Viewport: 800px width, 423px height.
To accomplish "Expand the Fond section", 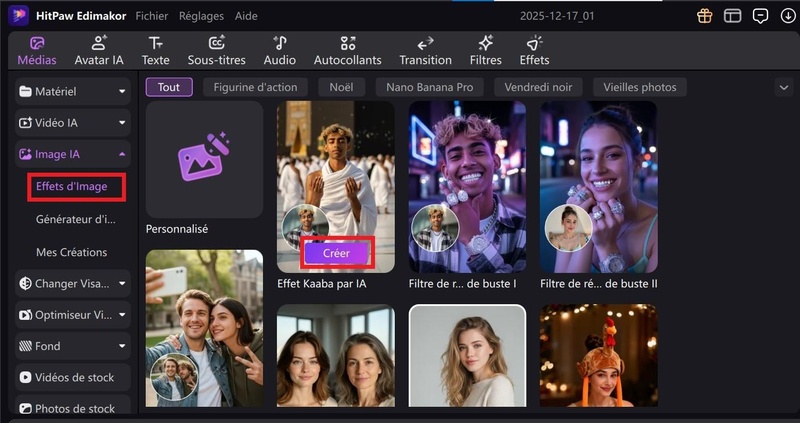I will tap(72, 346).
